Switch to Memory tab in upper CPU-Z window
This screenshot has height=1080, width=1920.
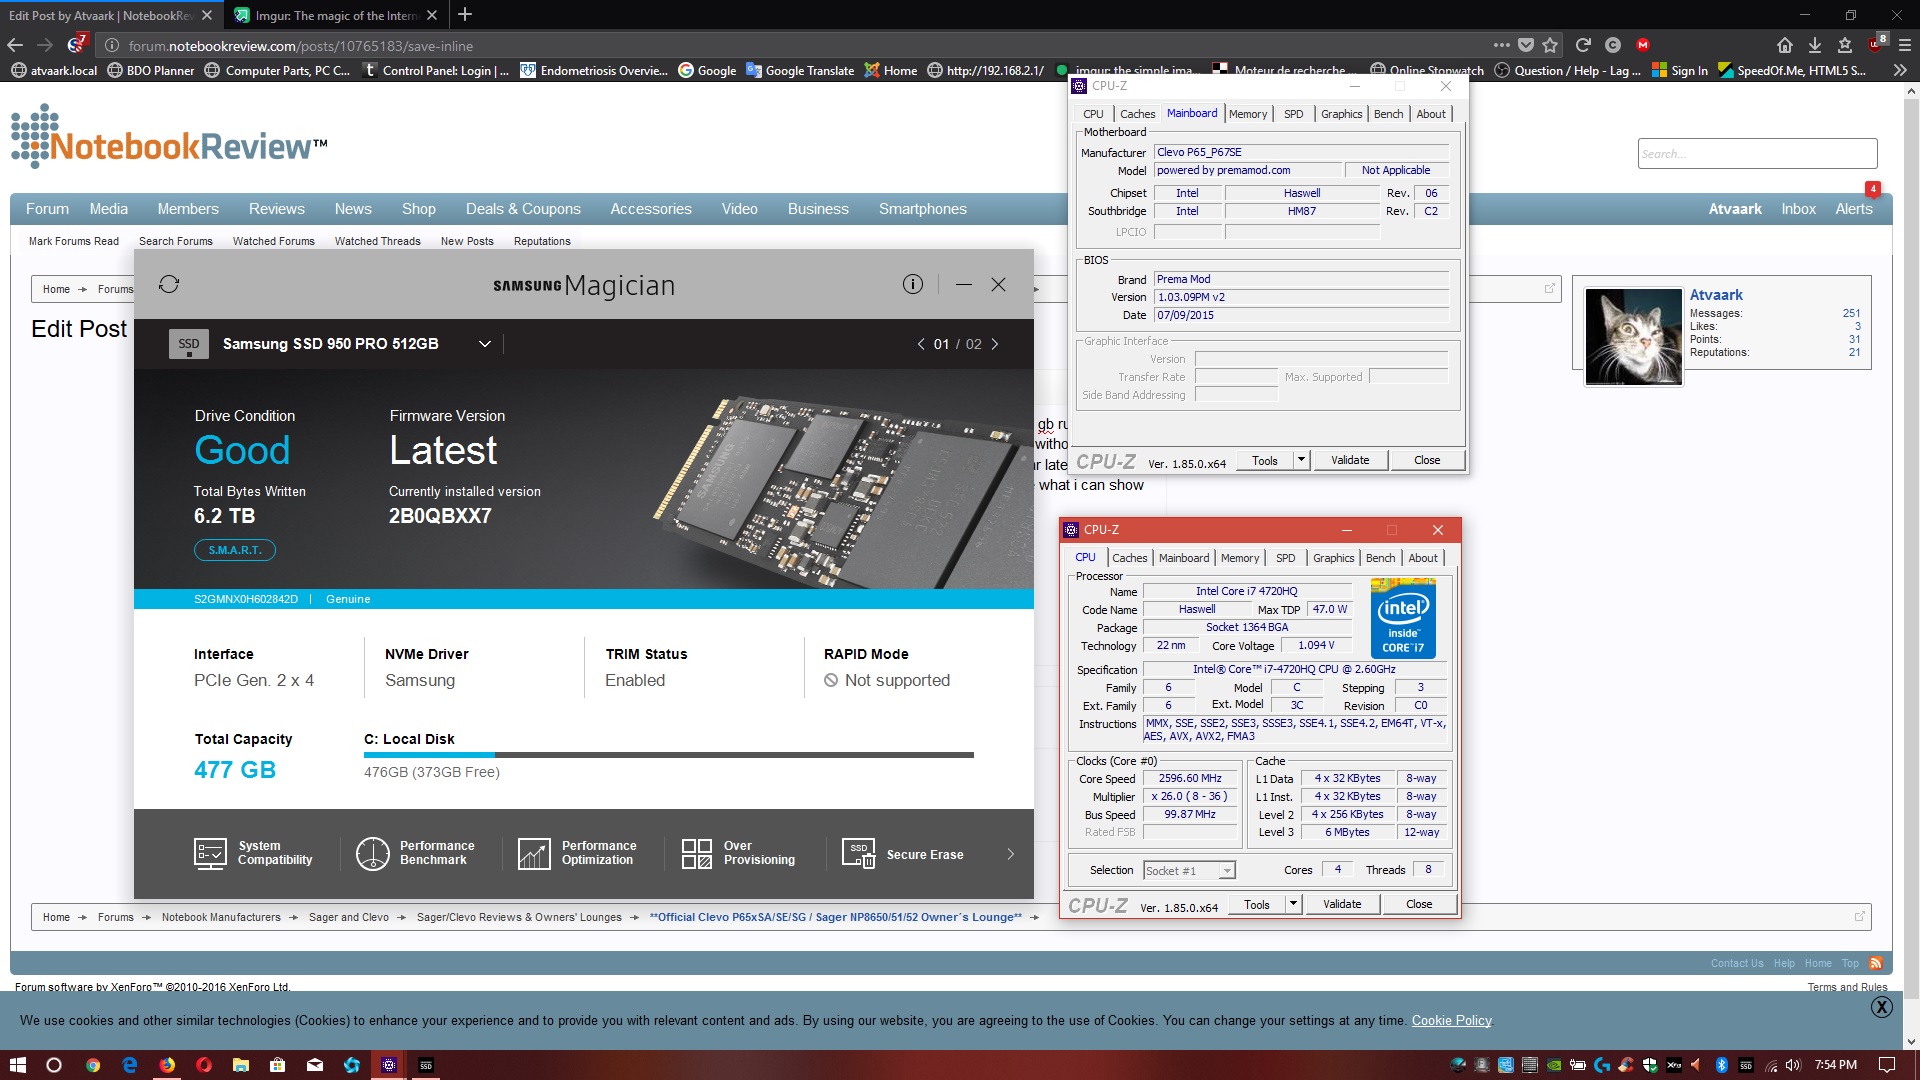(1247, 114)
